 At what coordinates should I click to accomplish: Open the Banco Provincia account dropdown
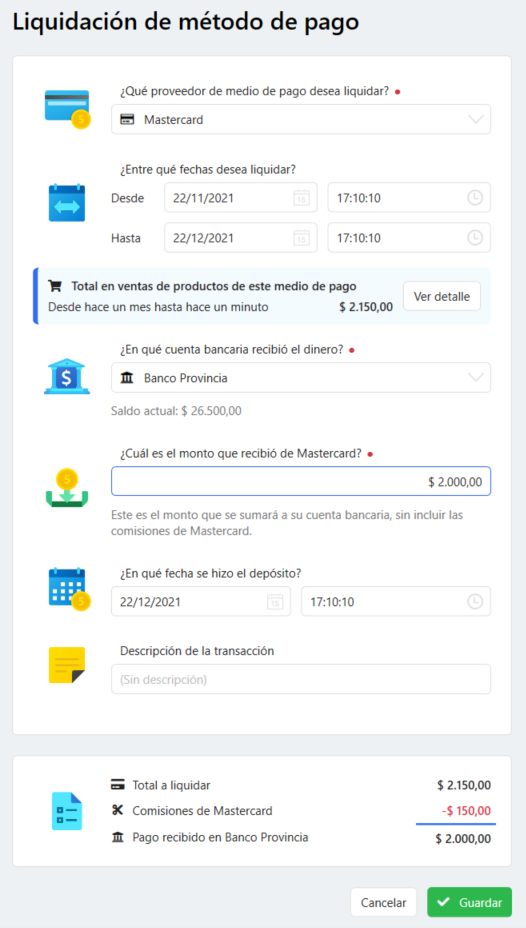tap(301, 378)
